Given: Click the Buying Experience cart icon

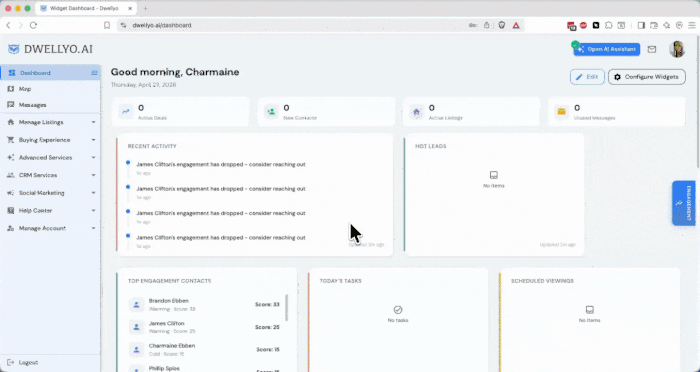Looking at the screenshot, I should (x=11, y=140).
